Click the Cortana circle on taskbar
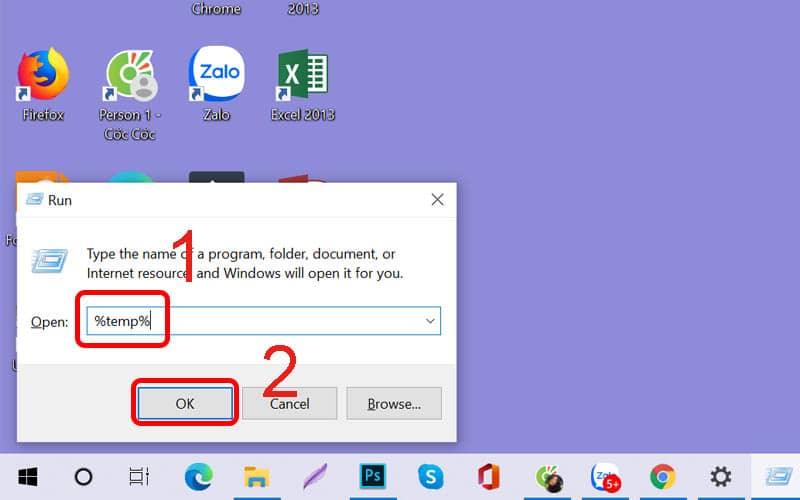The height and width of the screenshot is (500, 800). click(x=84, y=476)
